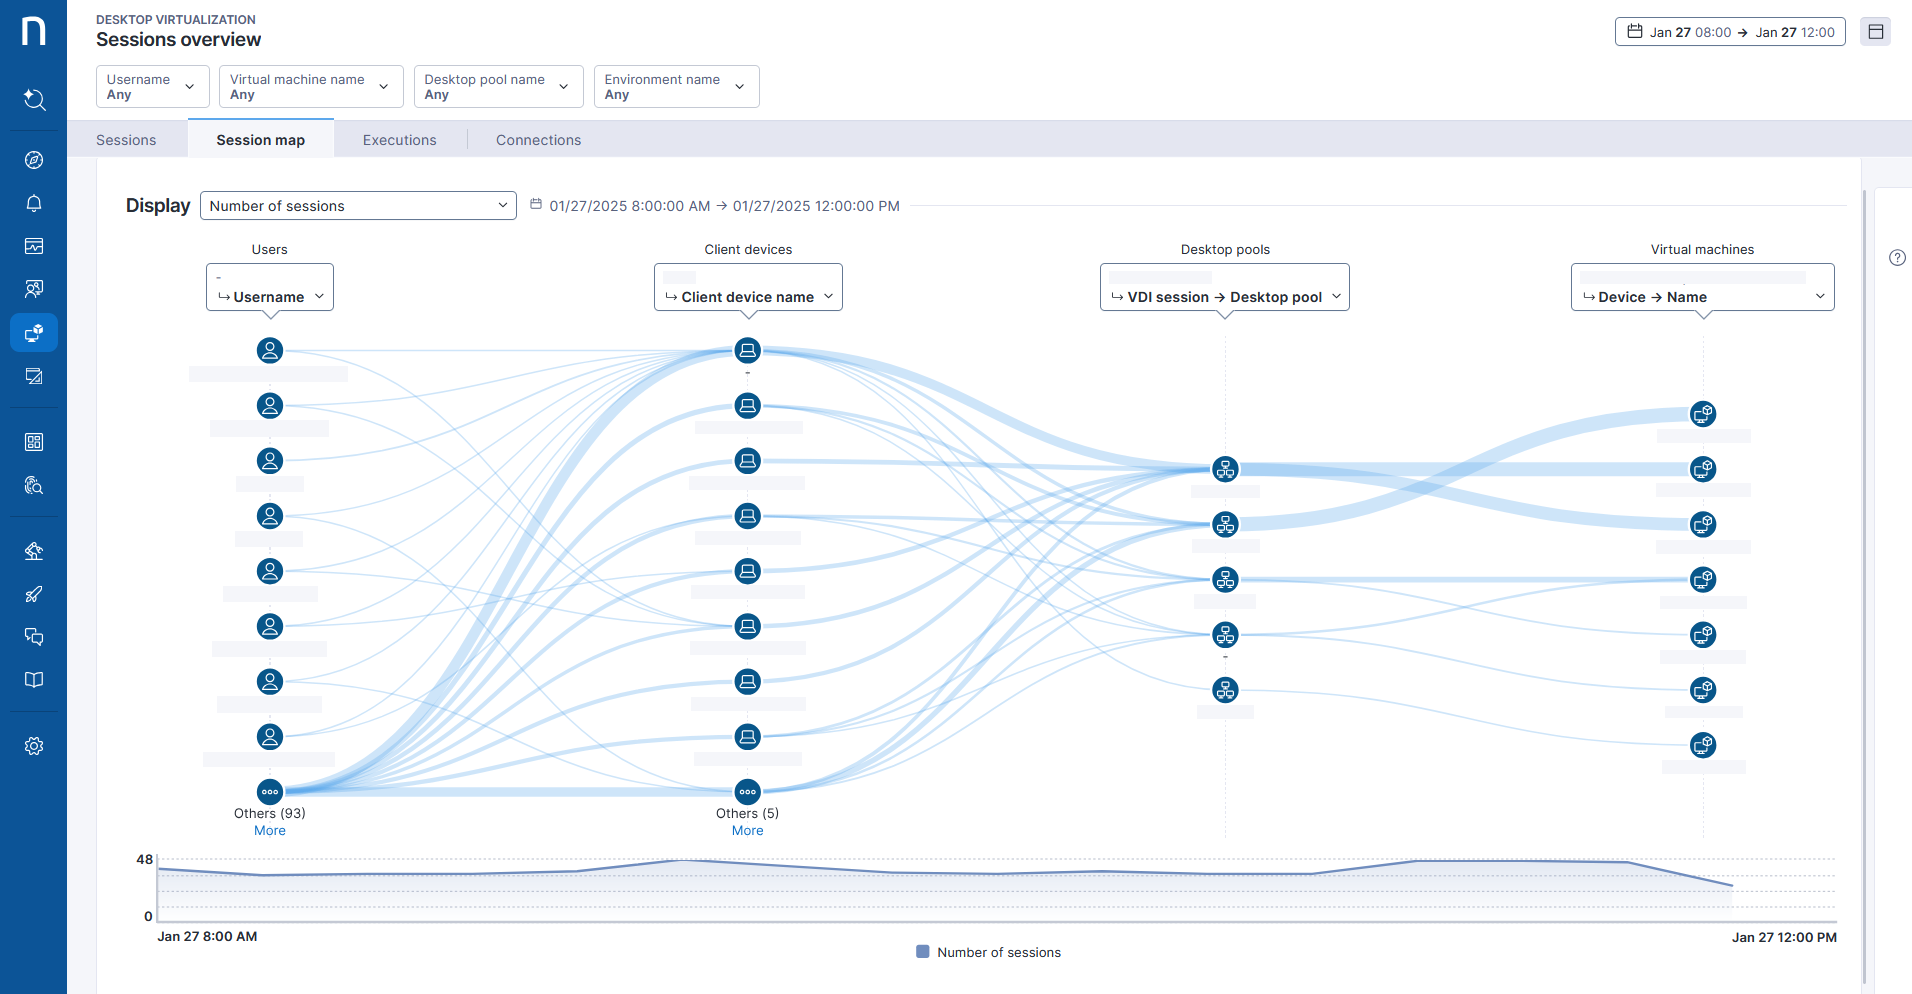The width and height of the screenshot is (1912, 994).
Task: Open the book documentation icon
Action: [x=34, y=680]
